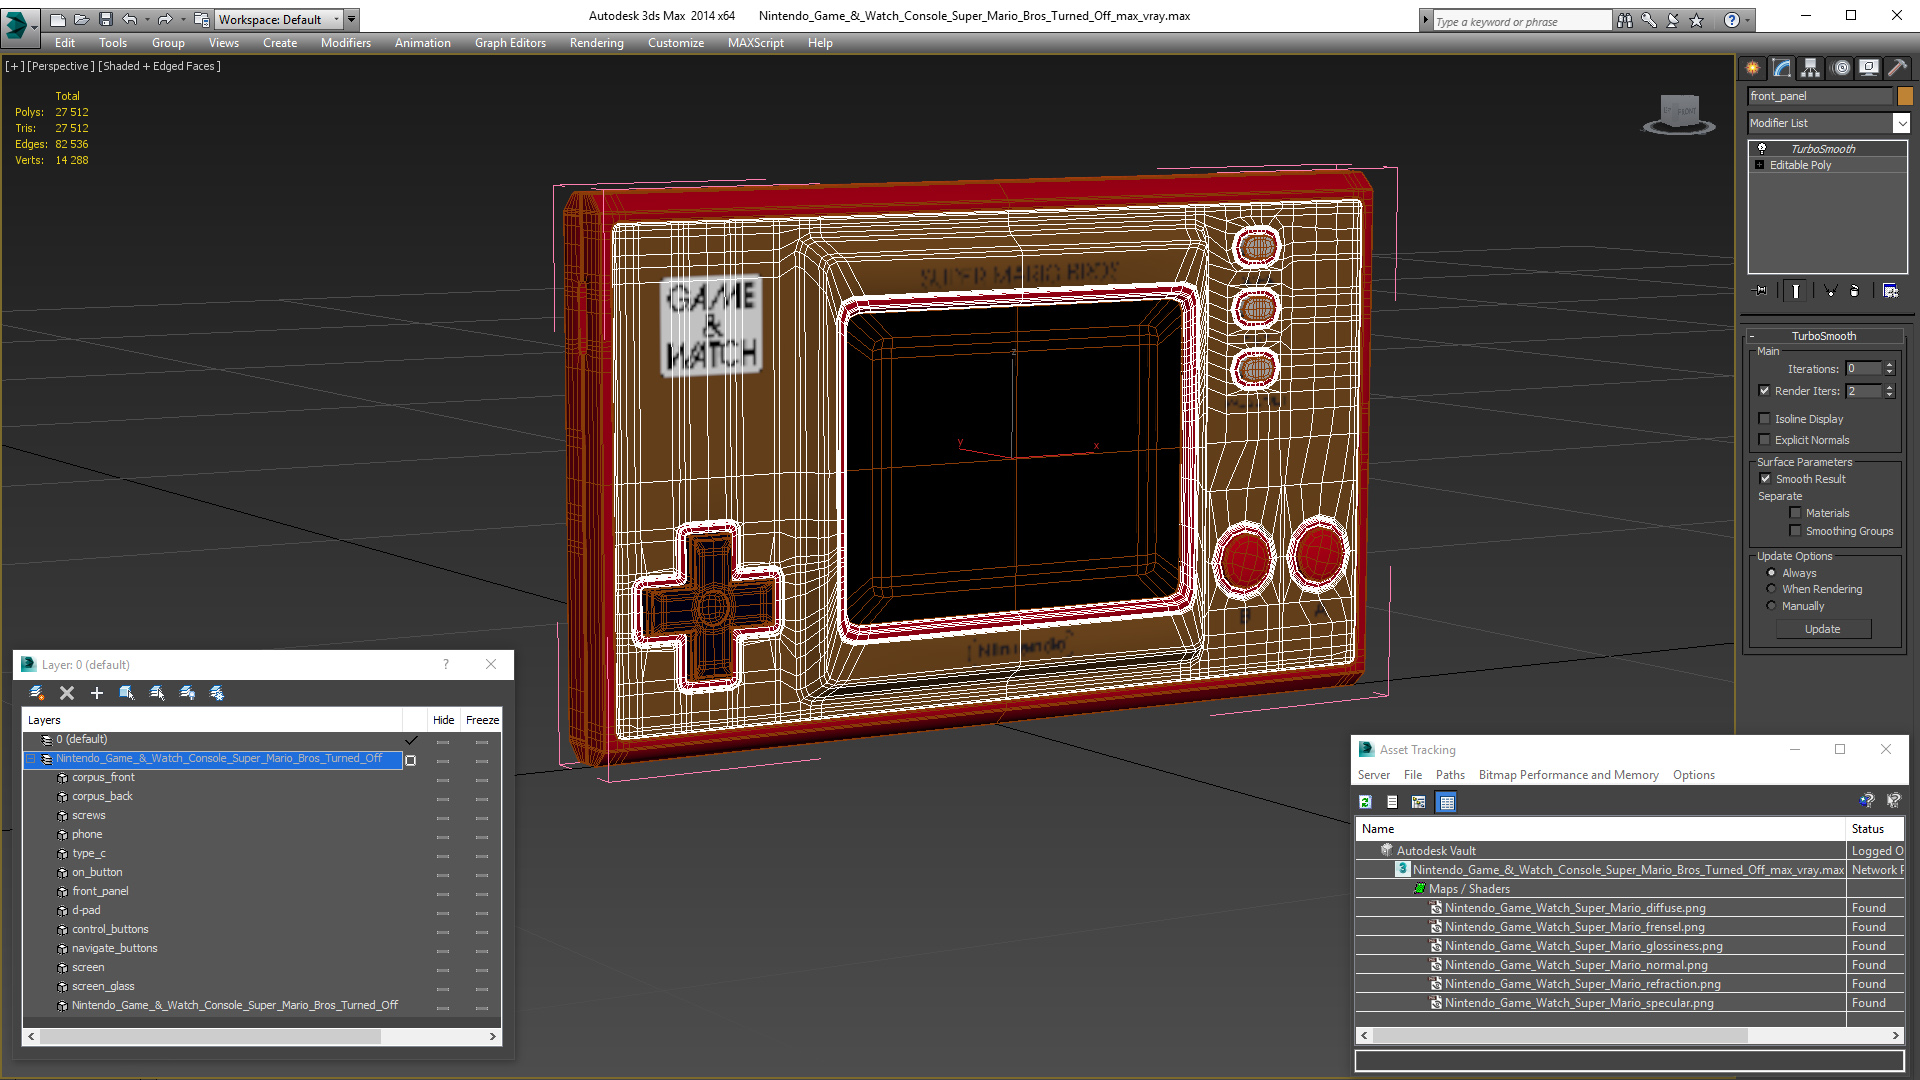
Task: Click Table View icon in Asset Tracking
Action: [x=1447, y=802]
